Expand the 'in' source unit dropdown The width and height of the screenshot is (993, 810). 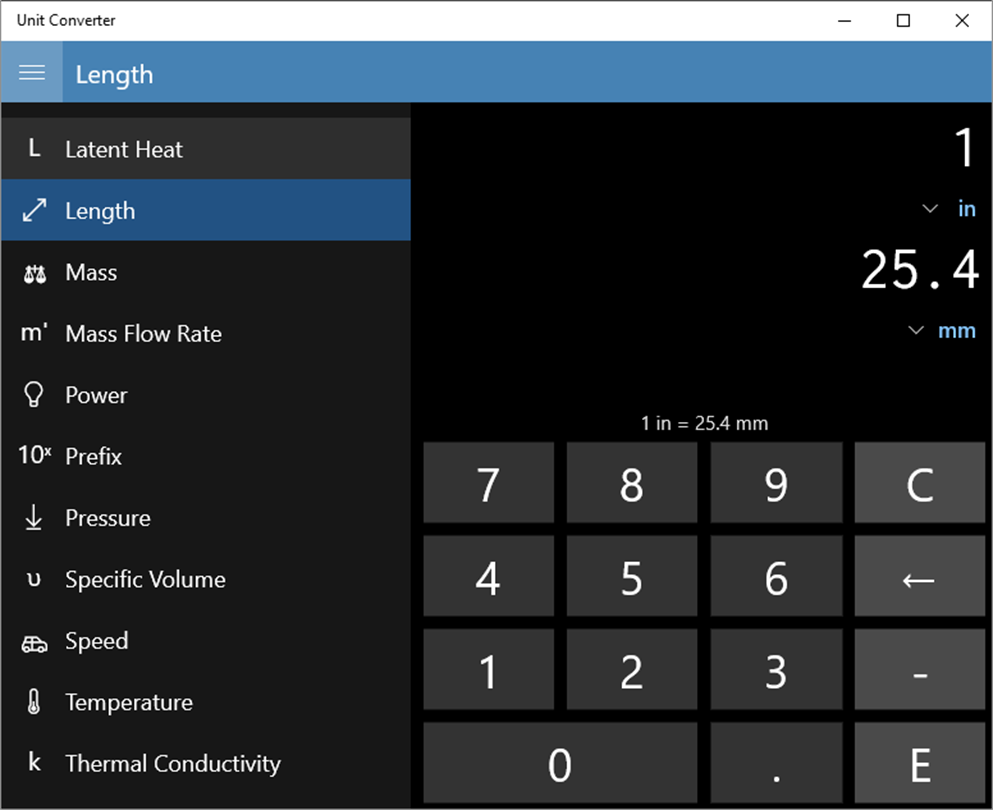(x=930, y=208)
